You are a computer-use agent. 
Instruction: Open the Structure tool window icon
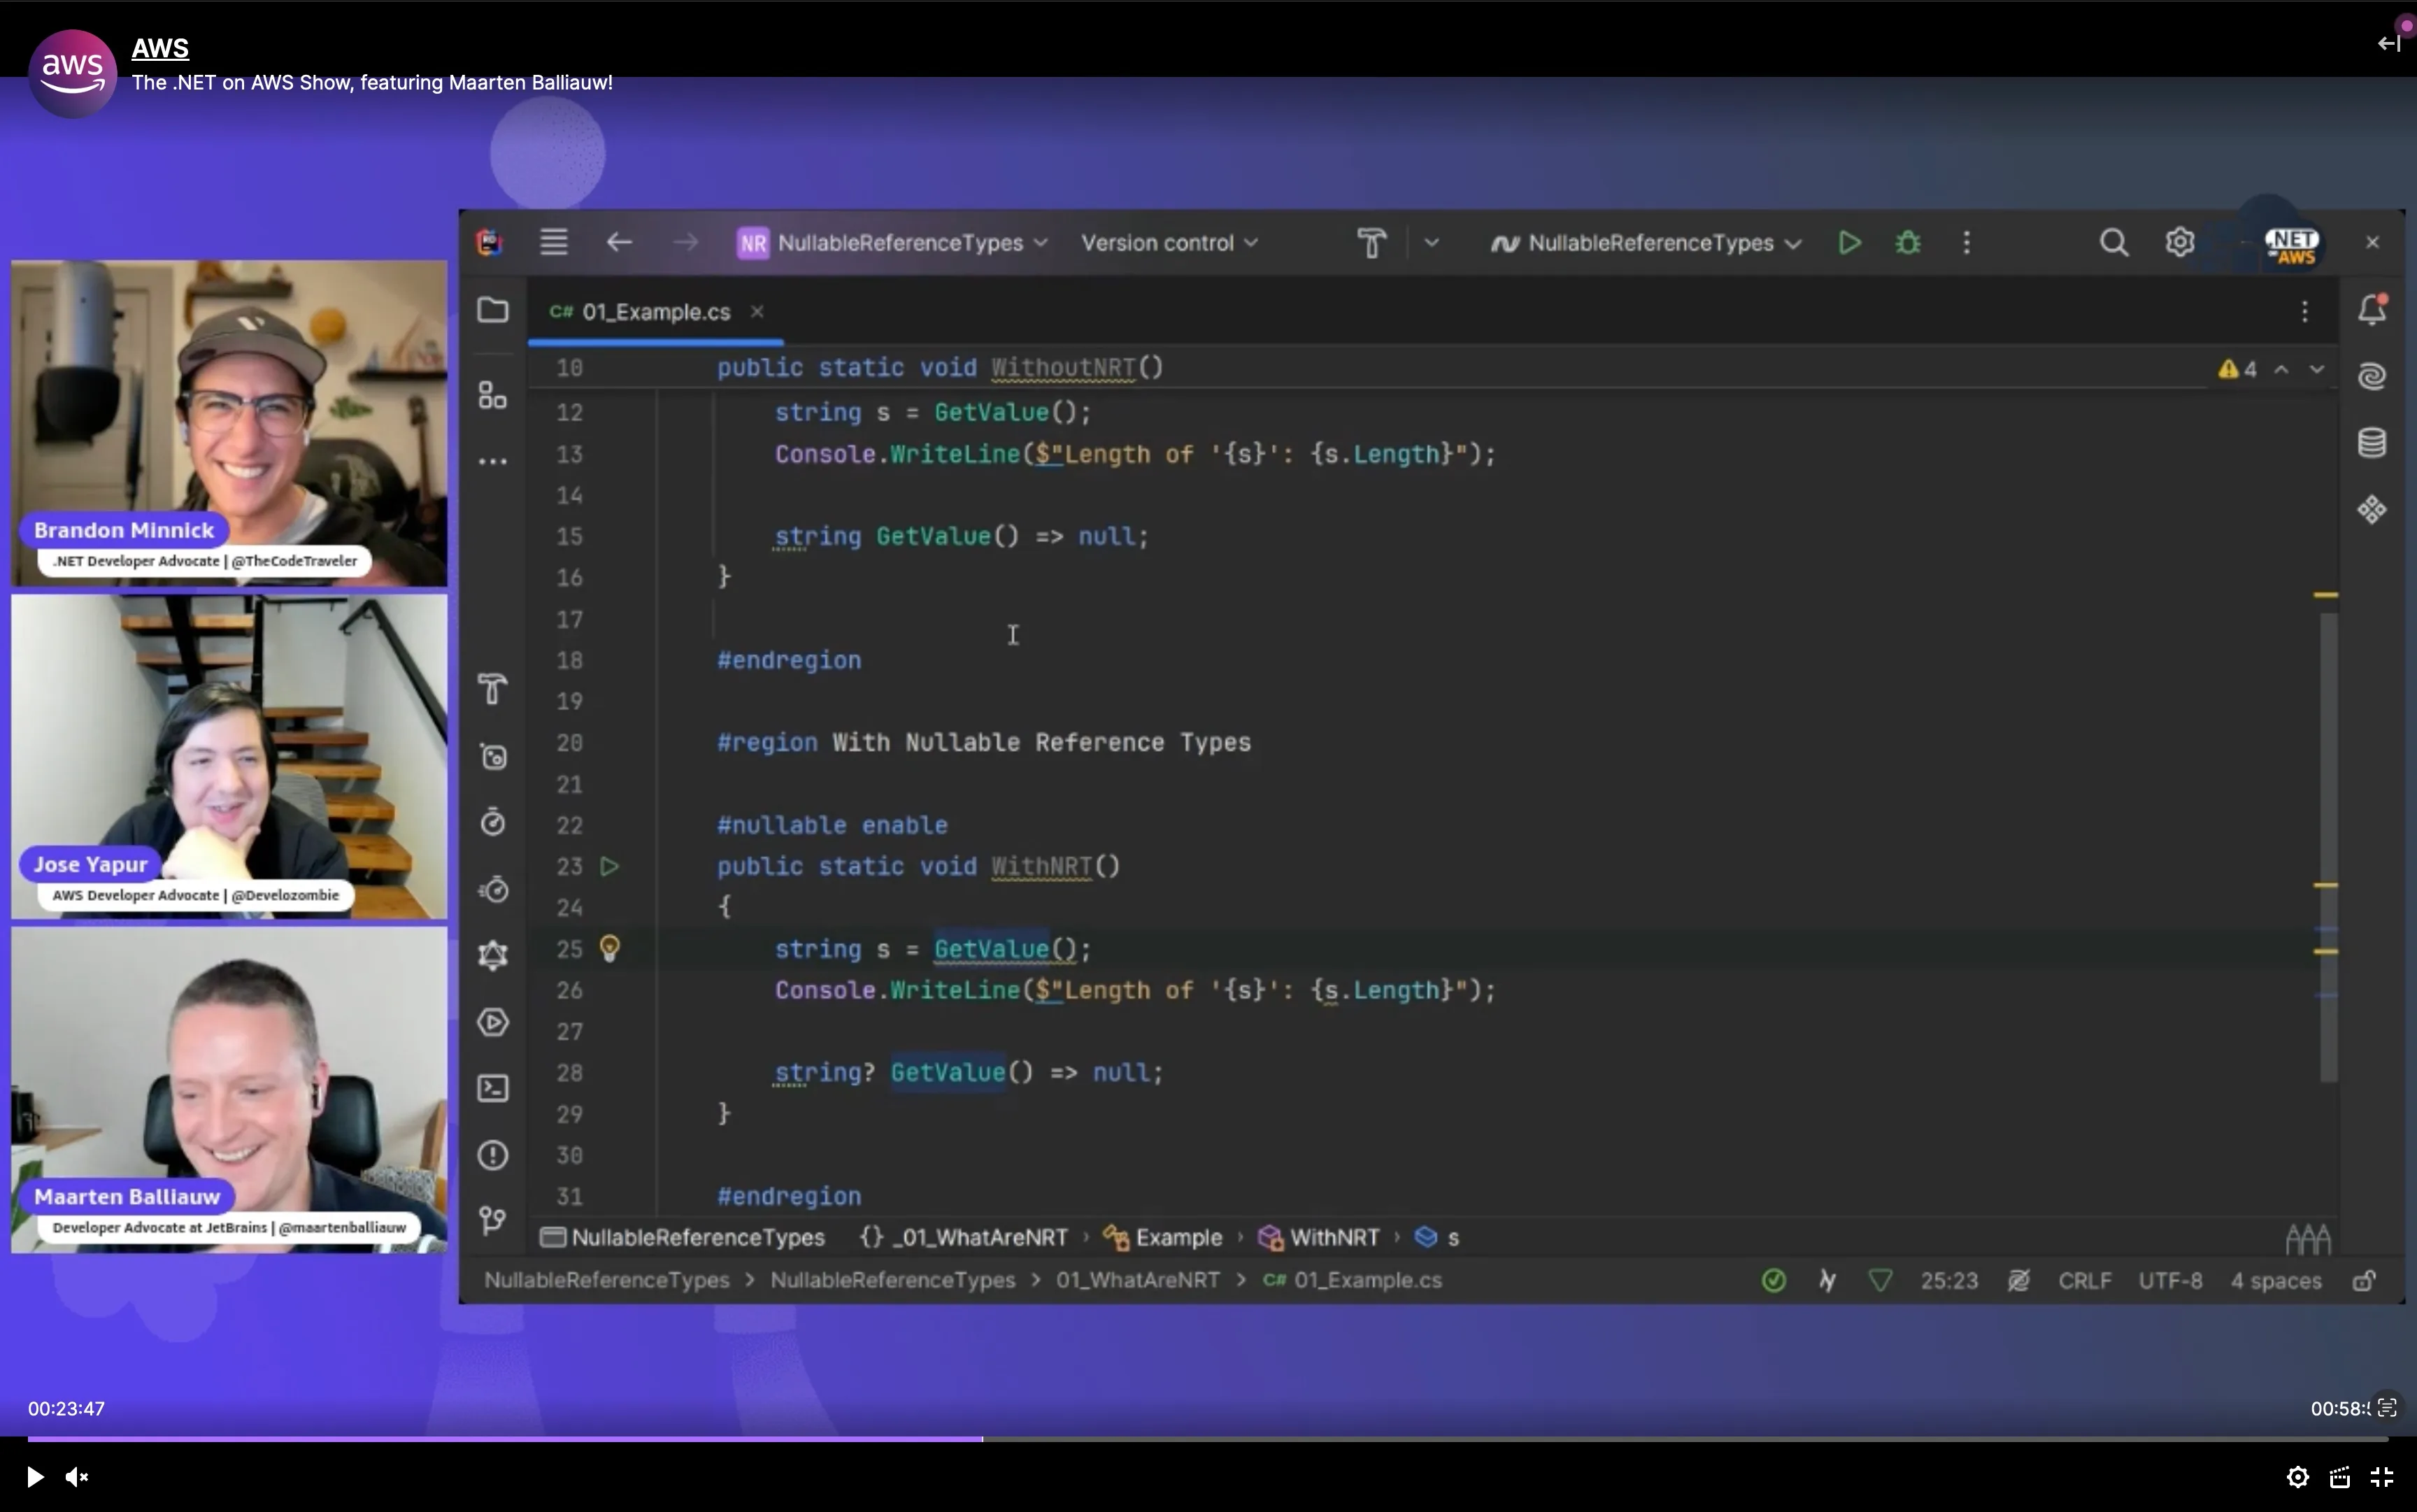492,395
